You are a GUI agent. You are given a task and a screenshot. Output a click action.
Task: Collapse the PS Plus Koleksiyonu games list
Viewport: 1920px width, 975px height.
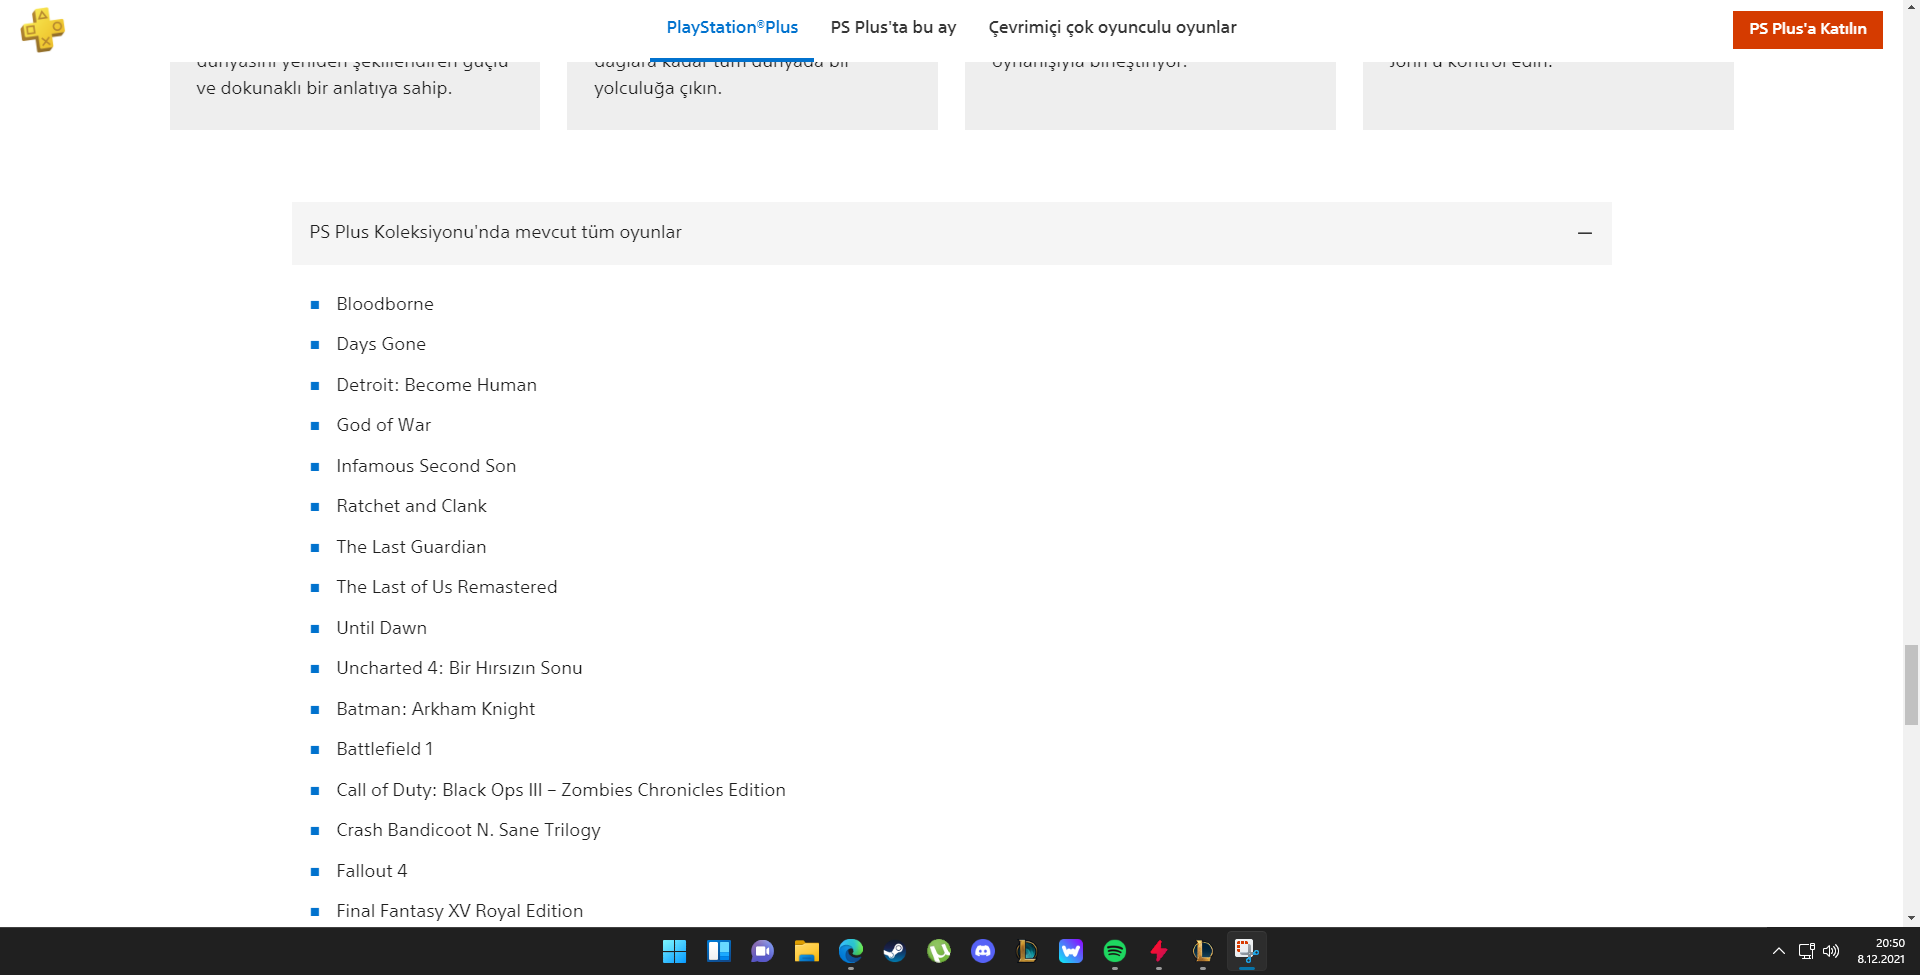point(951,233)
